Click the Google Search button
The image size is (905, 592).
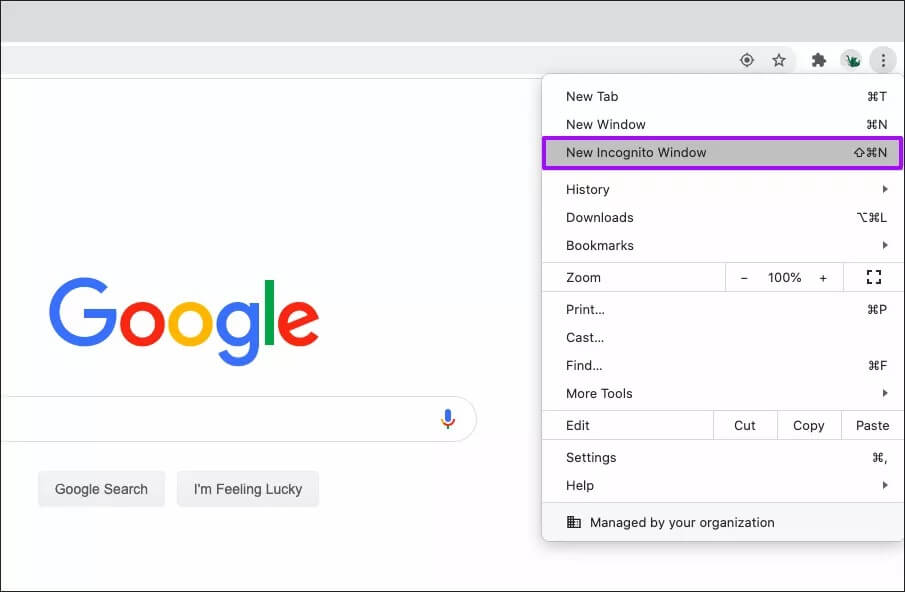pos(102,489)
